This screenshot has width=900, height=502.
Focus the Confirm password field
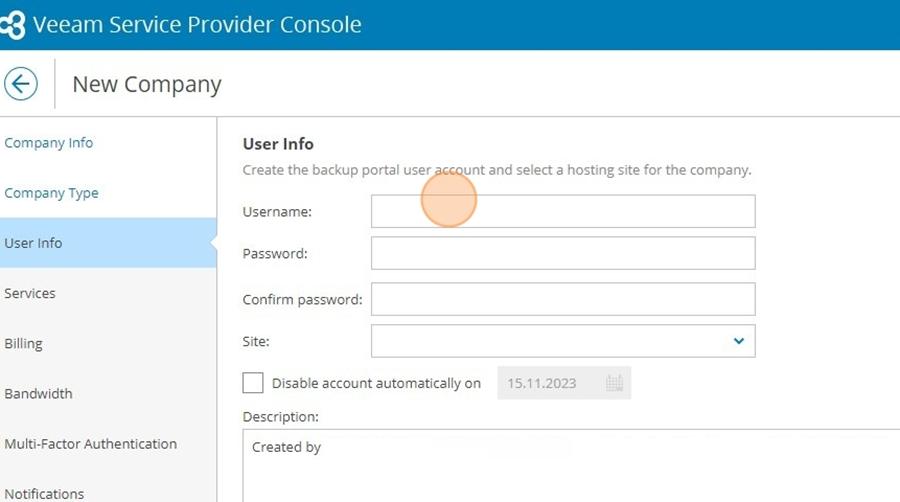click(563, 299)
